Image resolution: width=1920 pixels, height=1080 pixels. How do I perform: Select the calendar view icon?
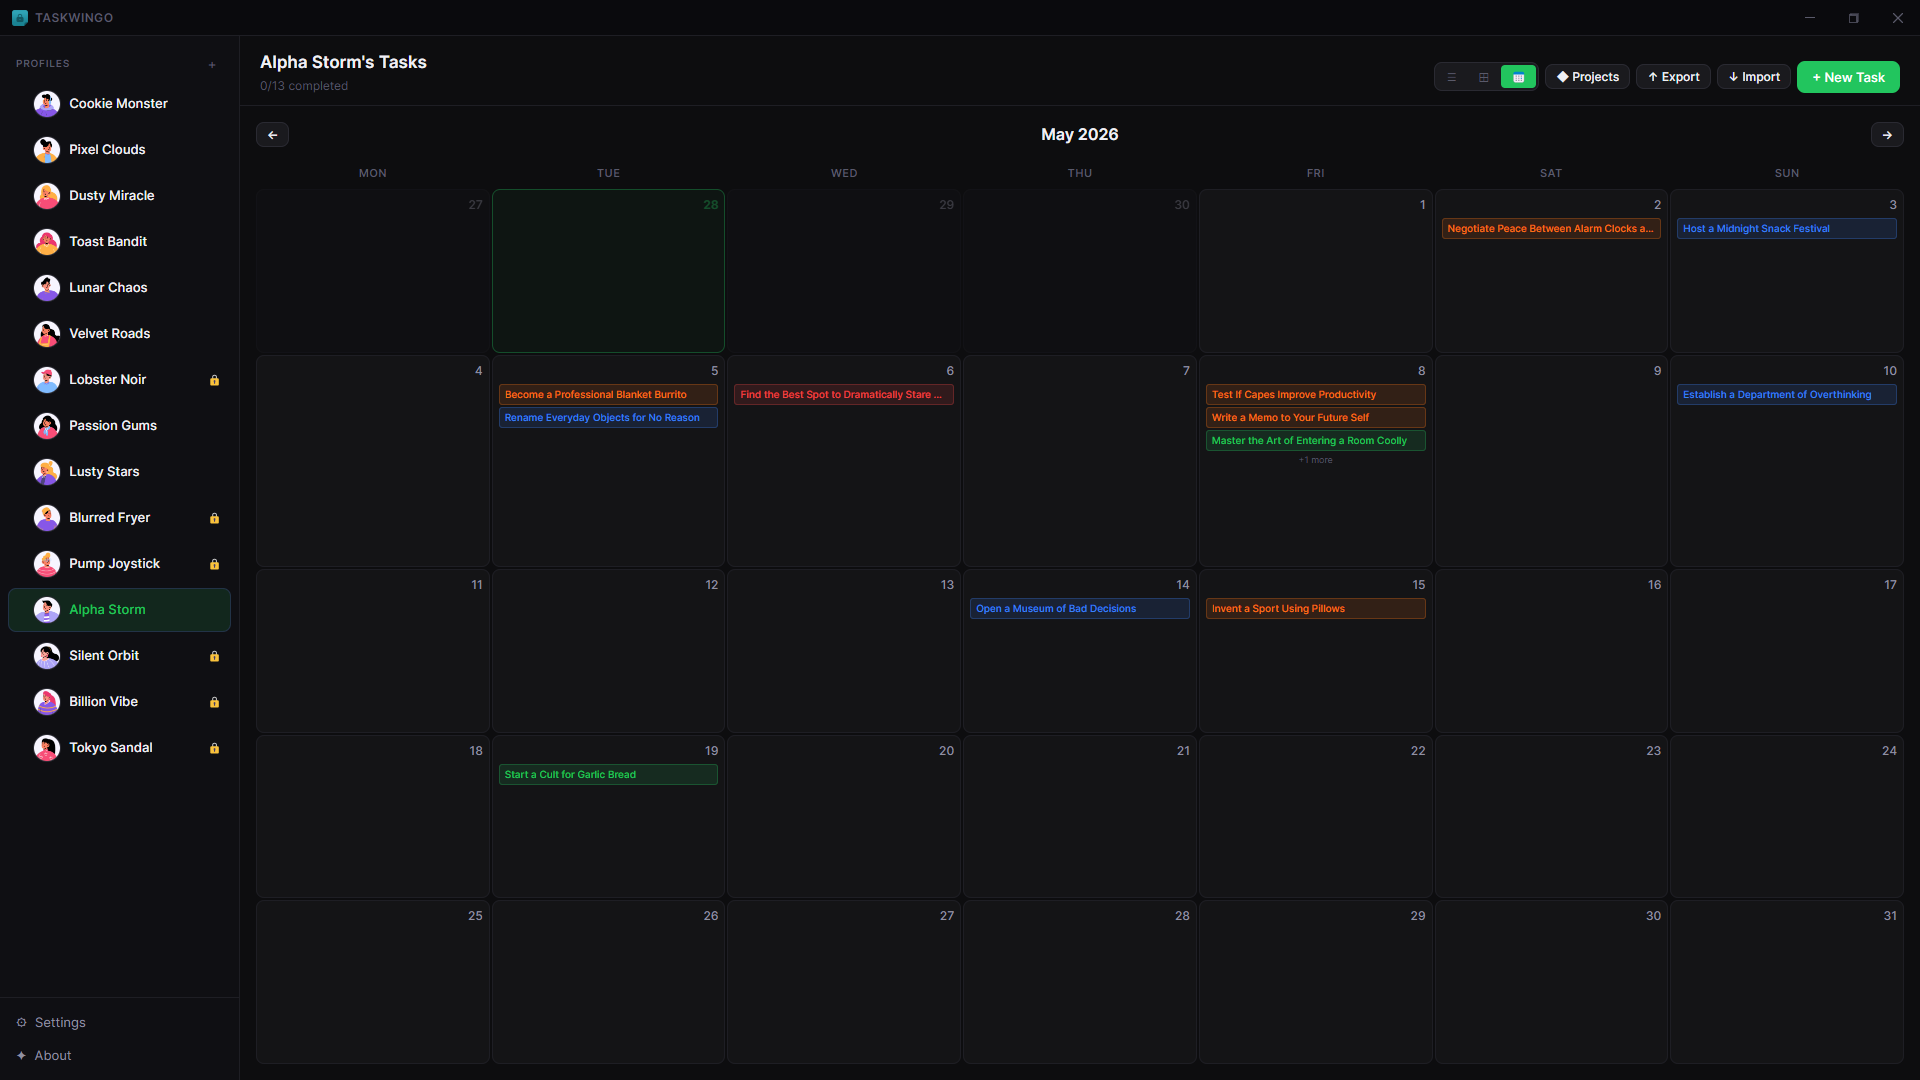[x=1518, y=77]
